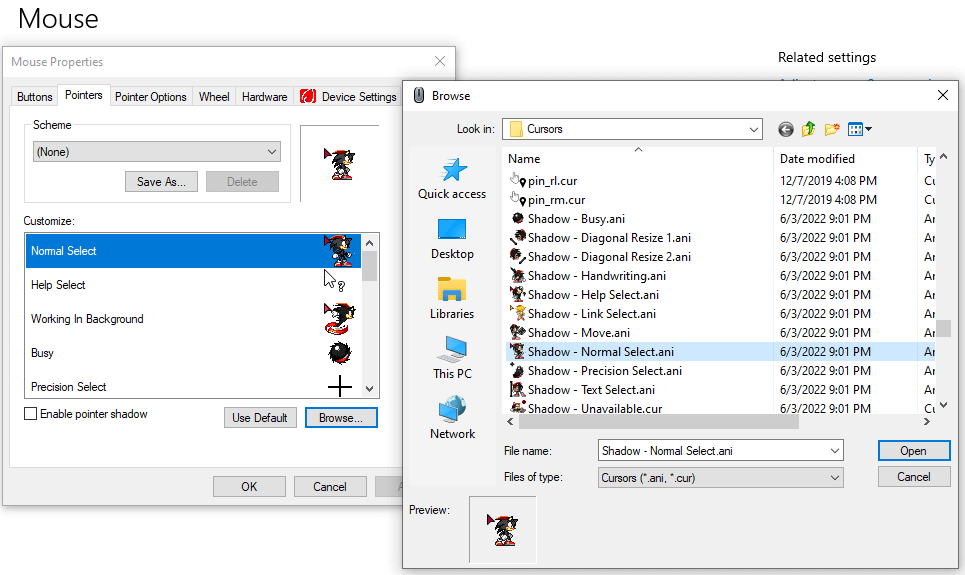Click Customize list scroll up arrow
The height and width of the screenshot is (575, 965).
click(369, 243)
